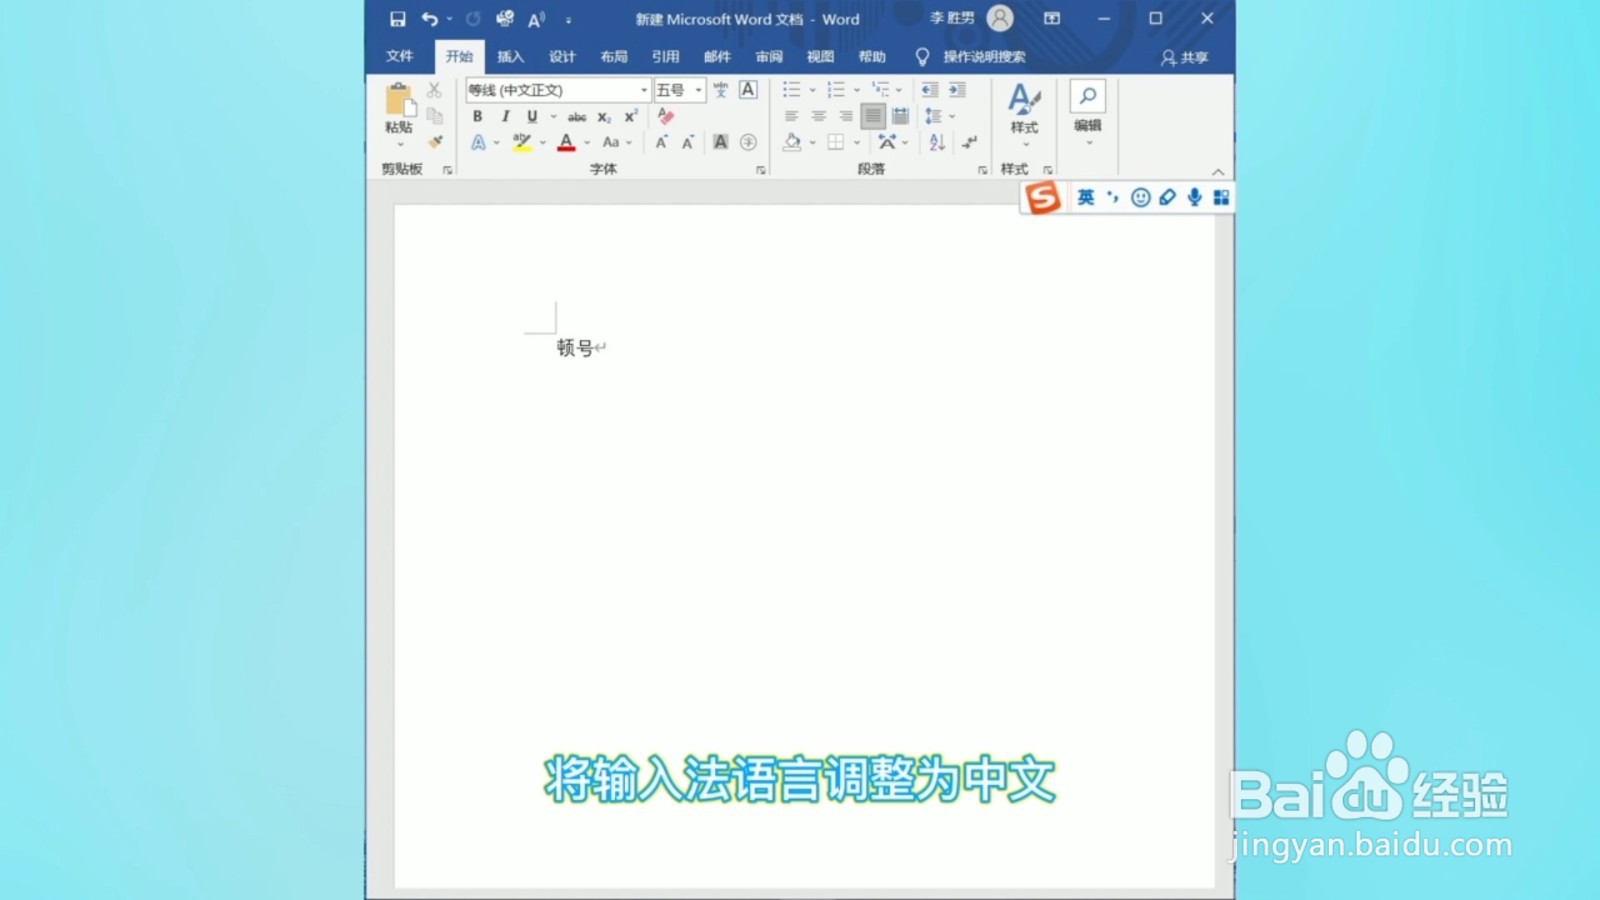Screen dimensions: 1600x900
Task: Open the Paragraph dialog launcher
Action: tap(983, 170)
